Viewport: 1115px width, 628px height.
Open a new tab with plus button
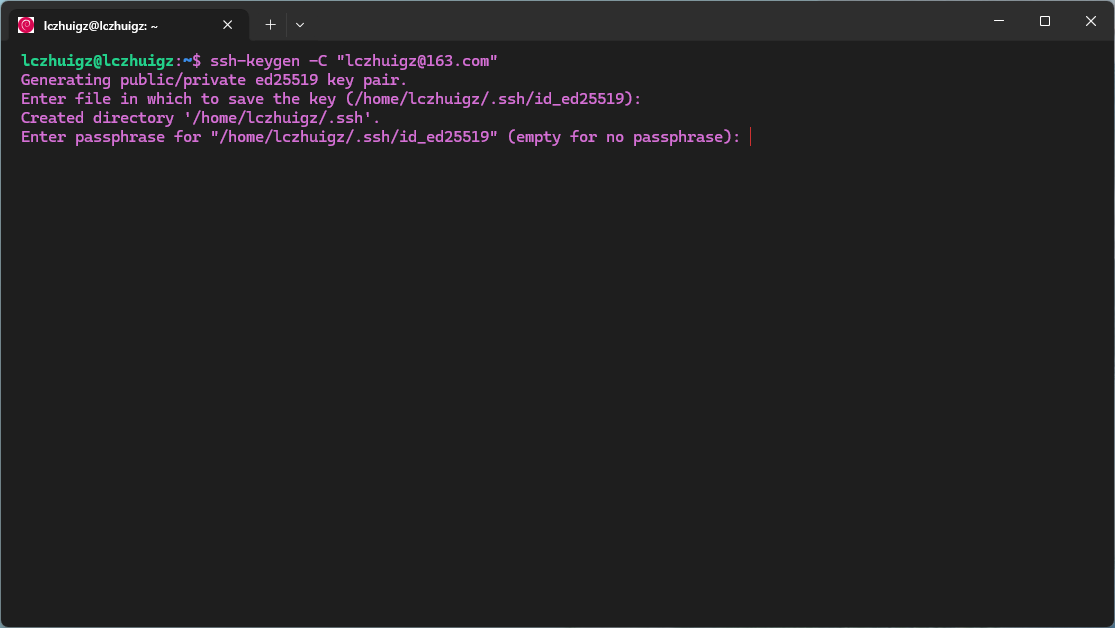pyautogui.click(x=270, y=25)
